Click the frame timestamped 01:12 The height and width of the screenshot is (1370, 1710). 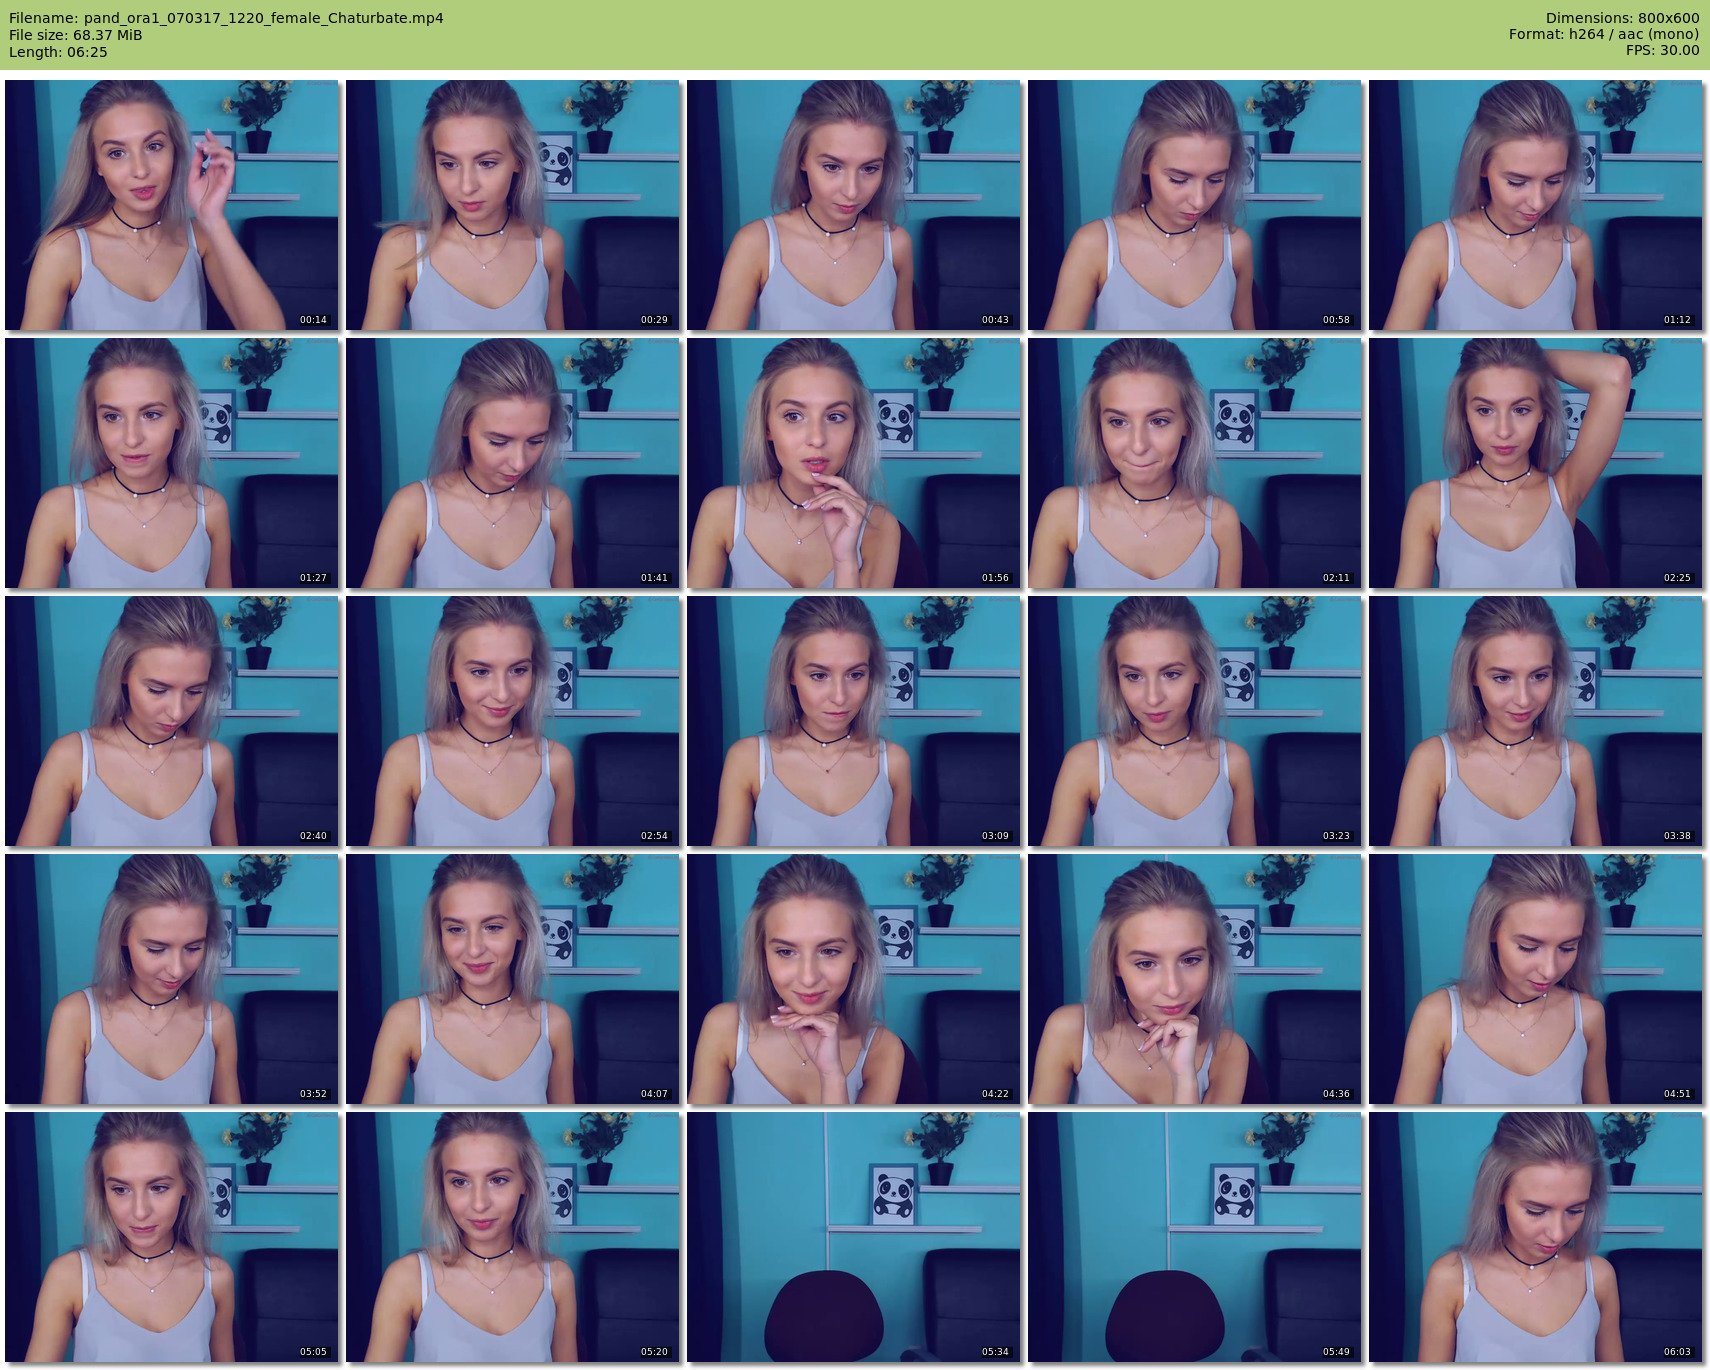pyautogui.click(x=1536, y=205)
